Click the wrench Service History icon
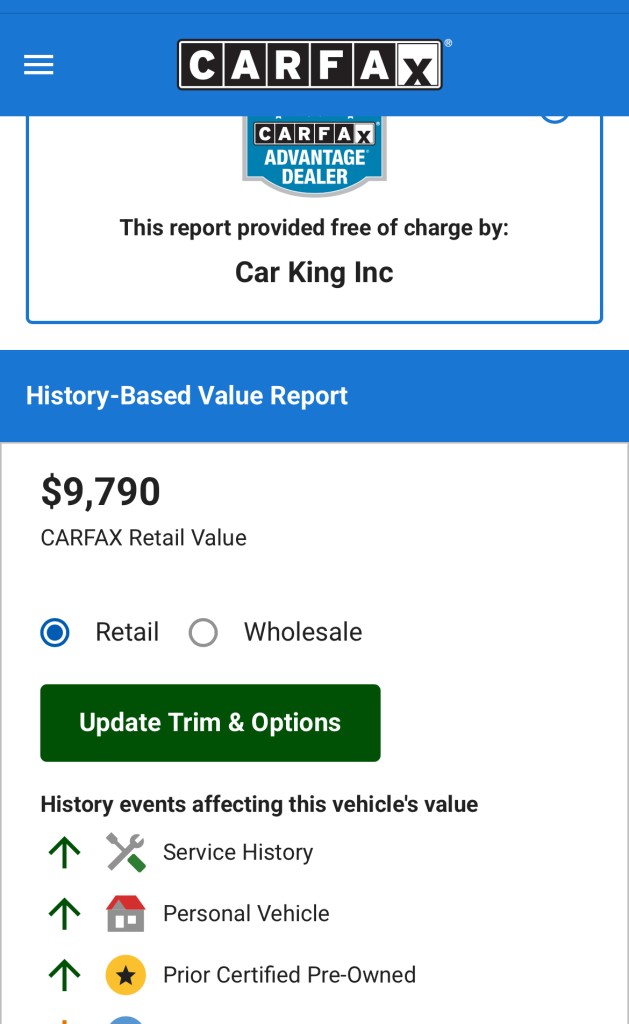Viewport: 629px width, 1024px height. (x=126, y=853)
